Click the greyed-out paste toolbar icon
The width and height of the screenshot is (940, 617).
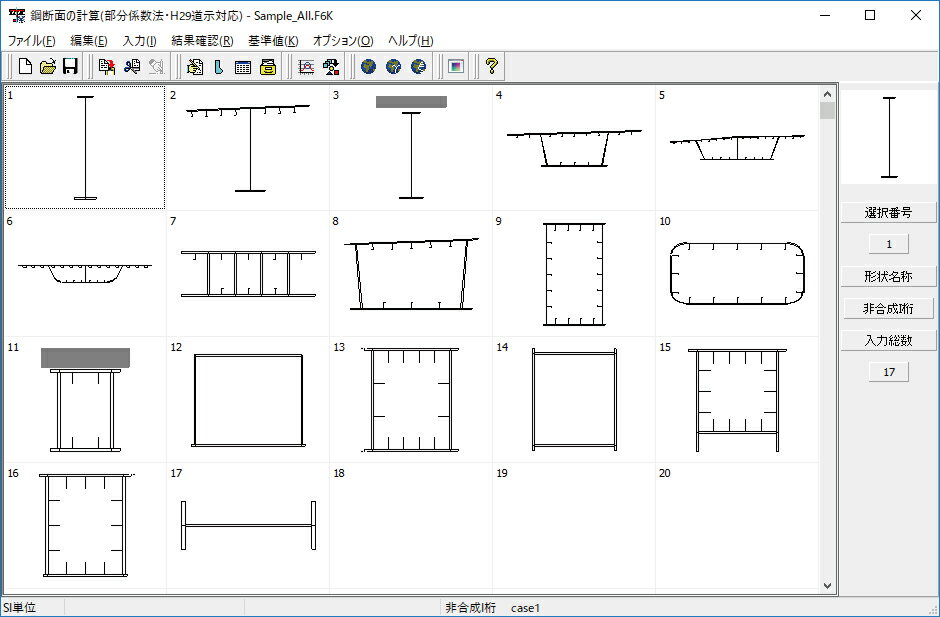pyautogui.click(x=156, y=66)
